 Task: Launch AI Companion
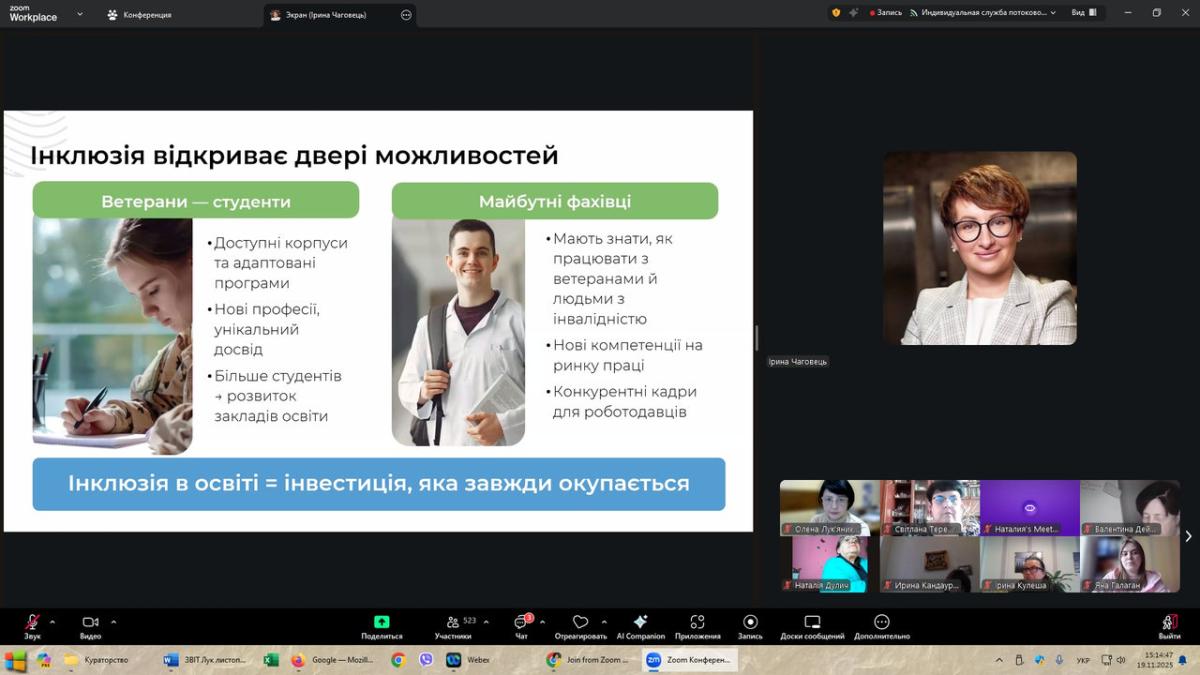click(641, 623)
